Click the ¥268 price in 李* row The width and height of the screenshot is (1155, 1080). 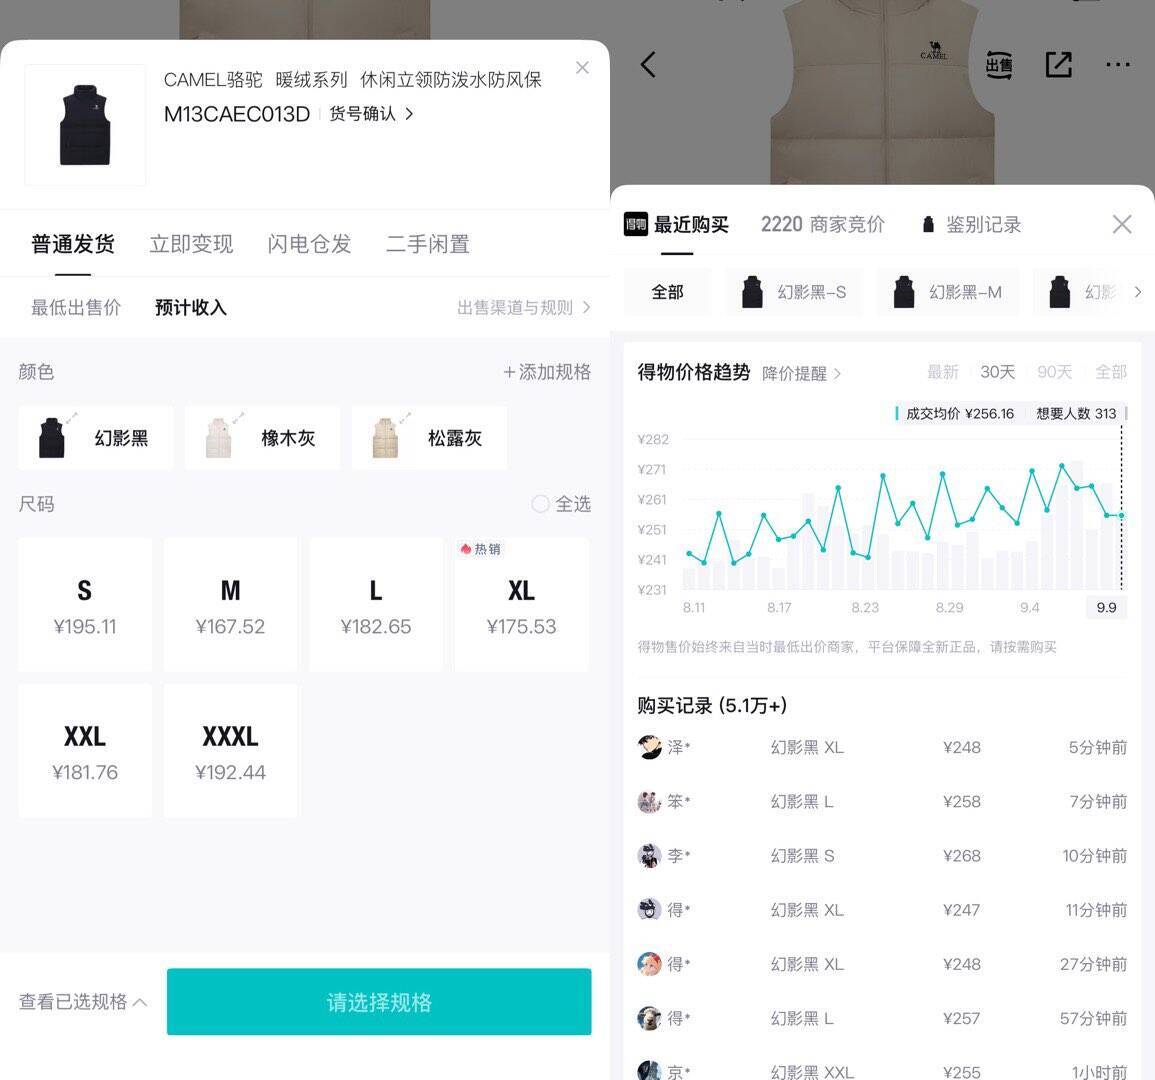tap(961, 856)
